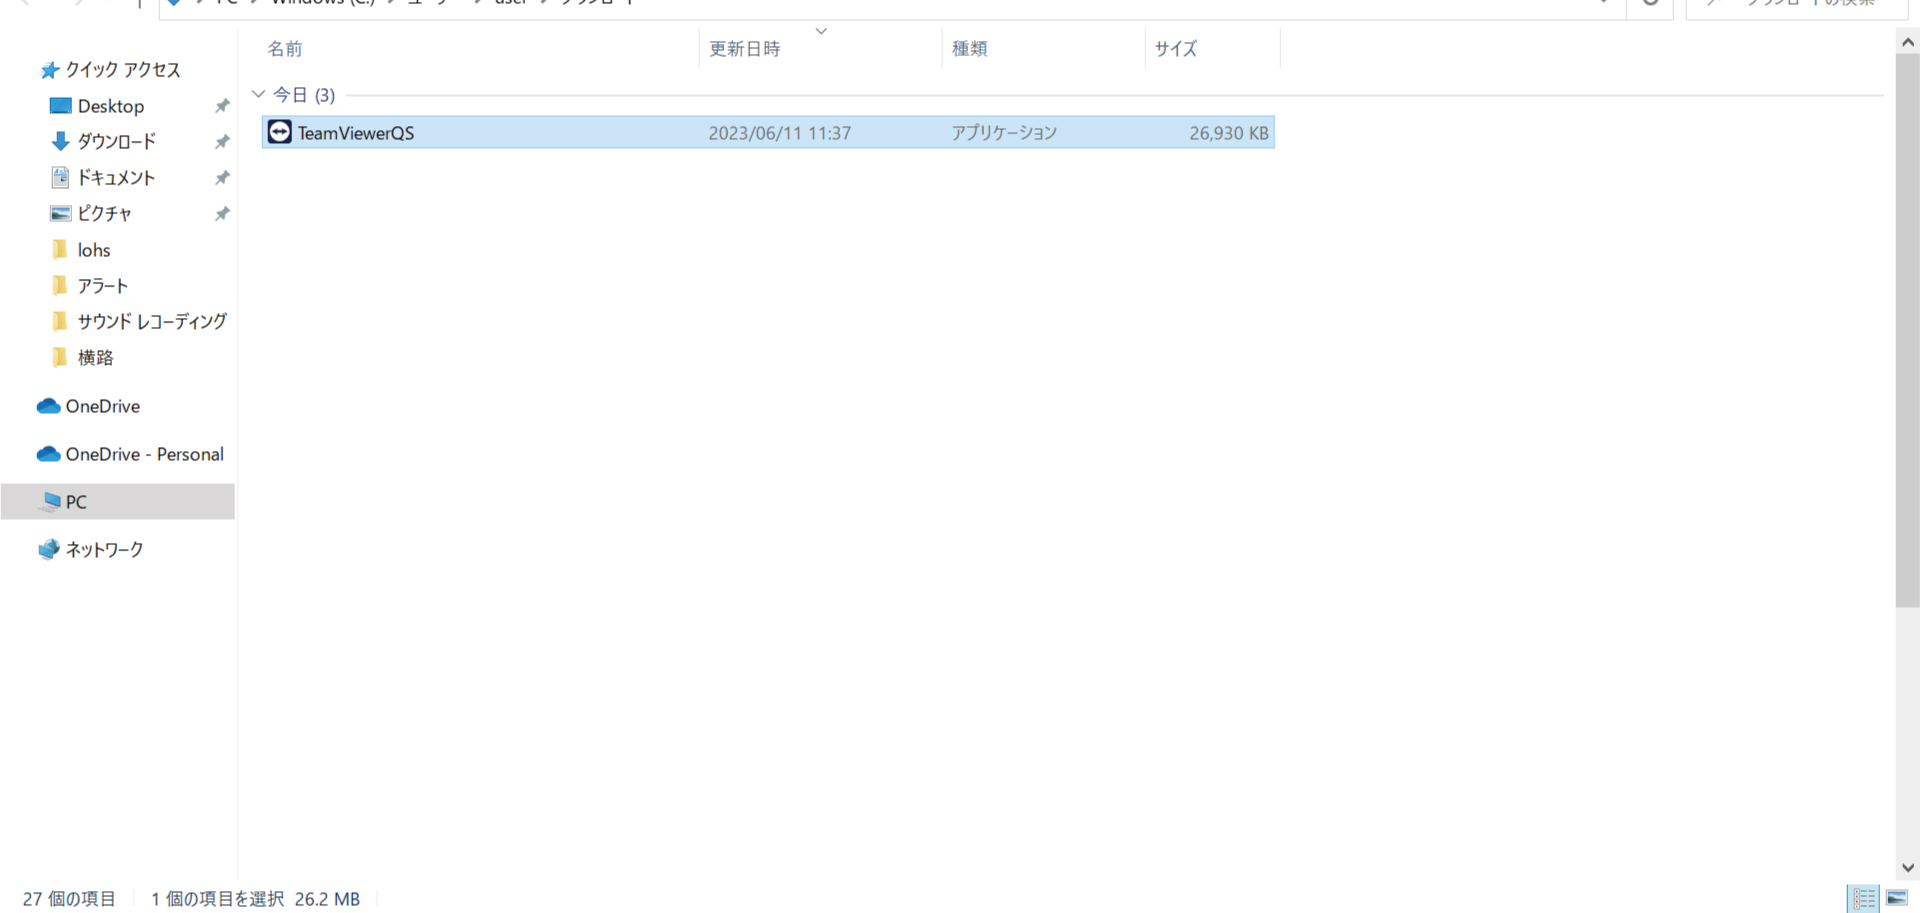This screenshot has height=913, width=1920.
Task: Open ネットワーク in the navigation pane
Action: point(104,550)
